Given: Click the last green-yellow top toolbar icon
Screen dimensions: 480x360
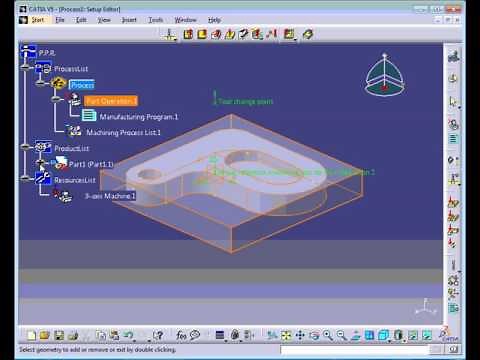Looking at the screenshot, I should (x=308, y=34).
